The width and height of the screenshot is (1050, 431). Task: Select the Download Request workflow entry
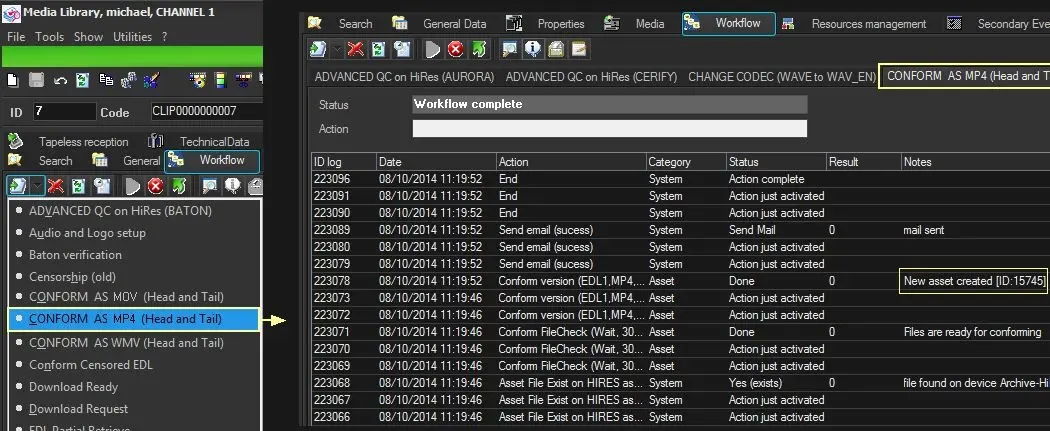click(78, 408)
